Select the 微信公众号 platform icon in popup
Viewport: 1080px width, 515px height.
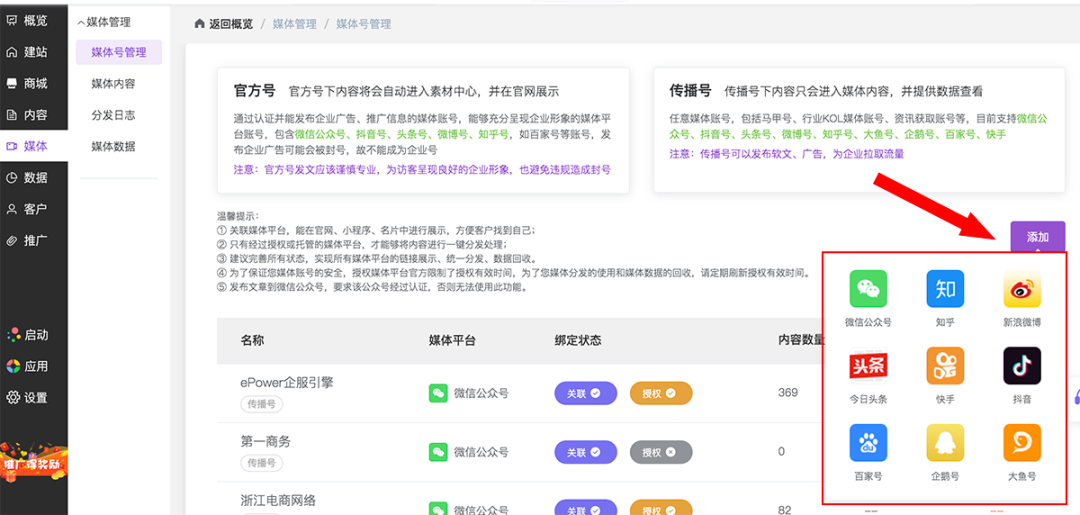coord(868,288)
